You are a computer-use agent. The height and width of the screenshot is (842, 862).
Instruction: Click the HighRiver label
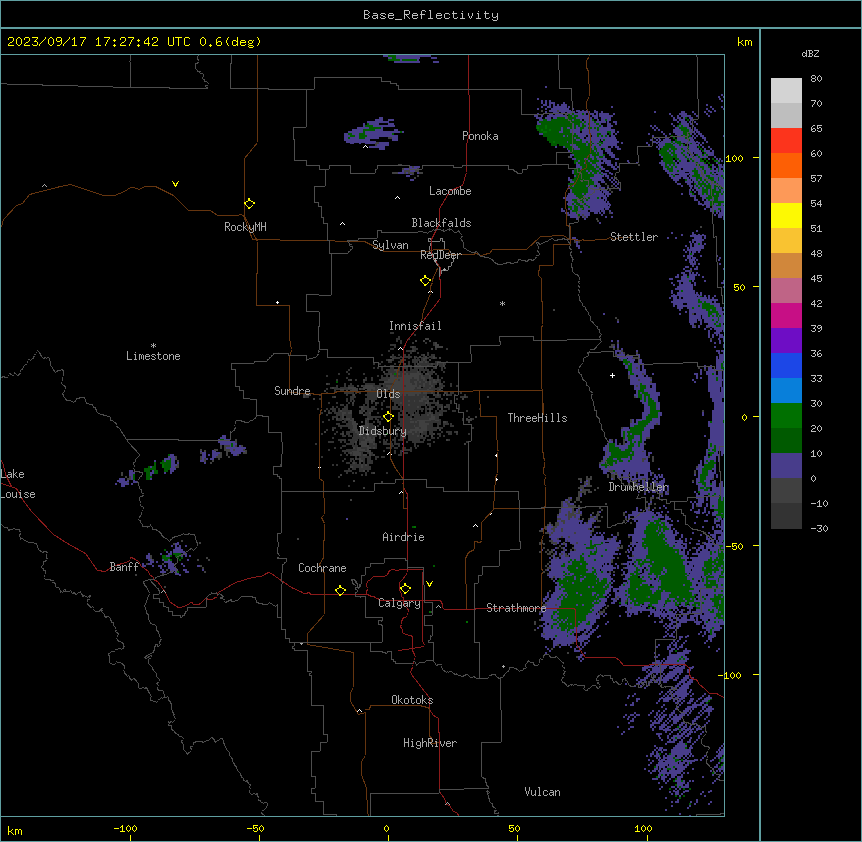coord(430,743)
